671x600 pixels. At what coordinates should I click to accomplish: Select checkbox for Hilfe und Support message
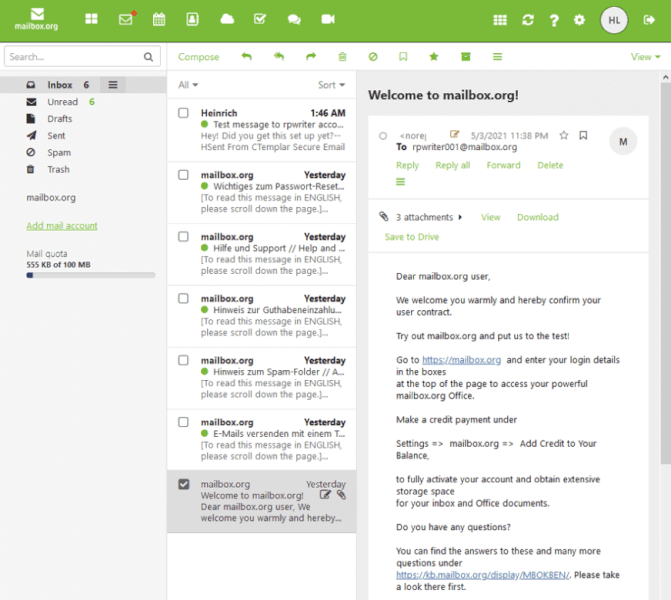[183, 237]
